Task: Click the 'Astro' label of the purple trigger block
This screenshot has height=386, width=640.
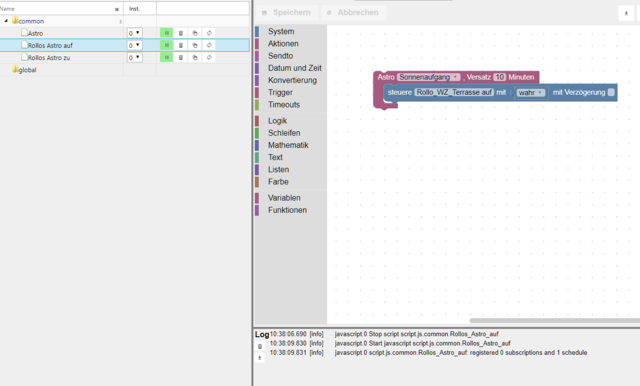Action: [x=386, y=77]
